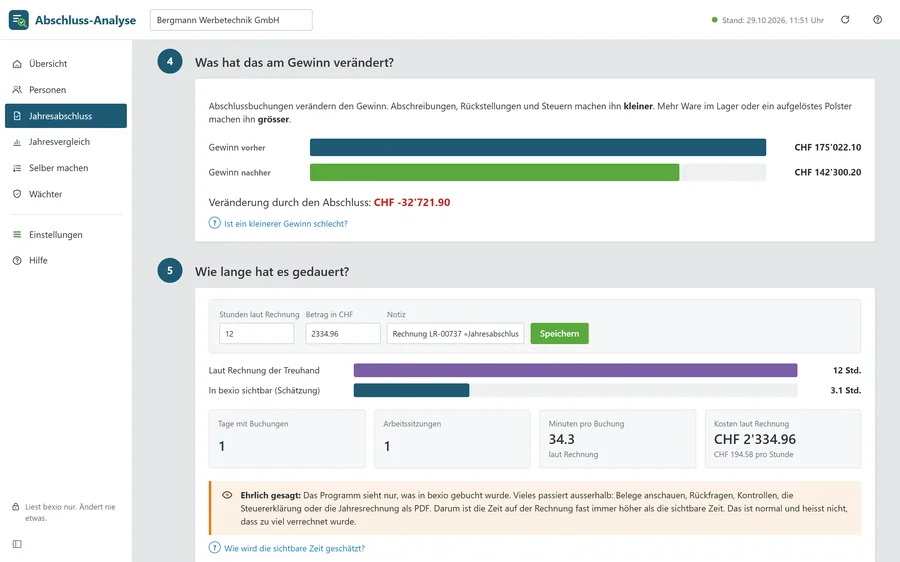Image resolution: width=900 pixels, height=562 pixels.
Task: Click the 'Tage mit Buchungen' card
Action: (x=287, y=439)
